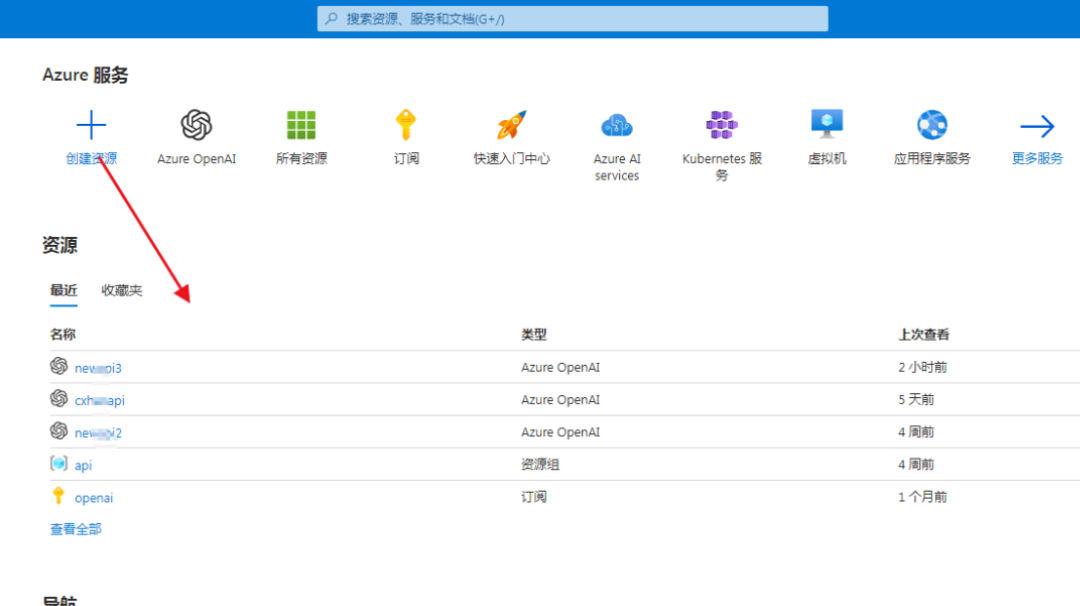This screenshot has height=606, width=1080.
Task: Open the Azure OpenAI service icon
Action: tap(196, 124)
